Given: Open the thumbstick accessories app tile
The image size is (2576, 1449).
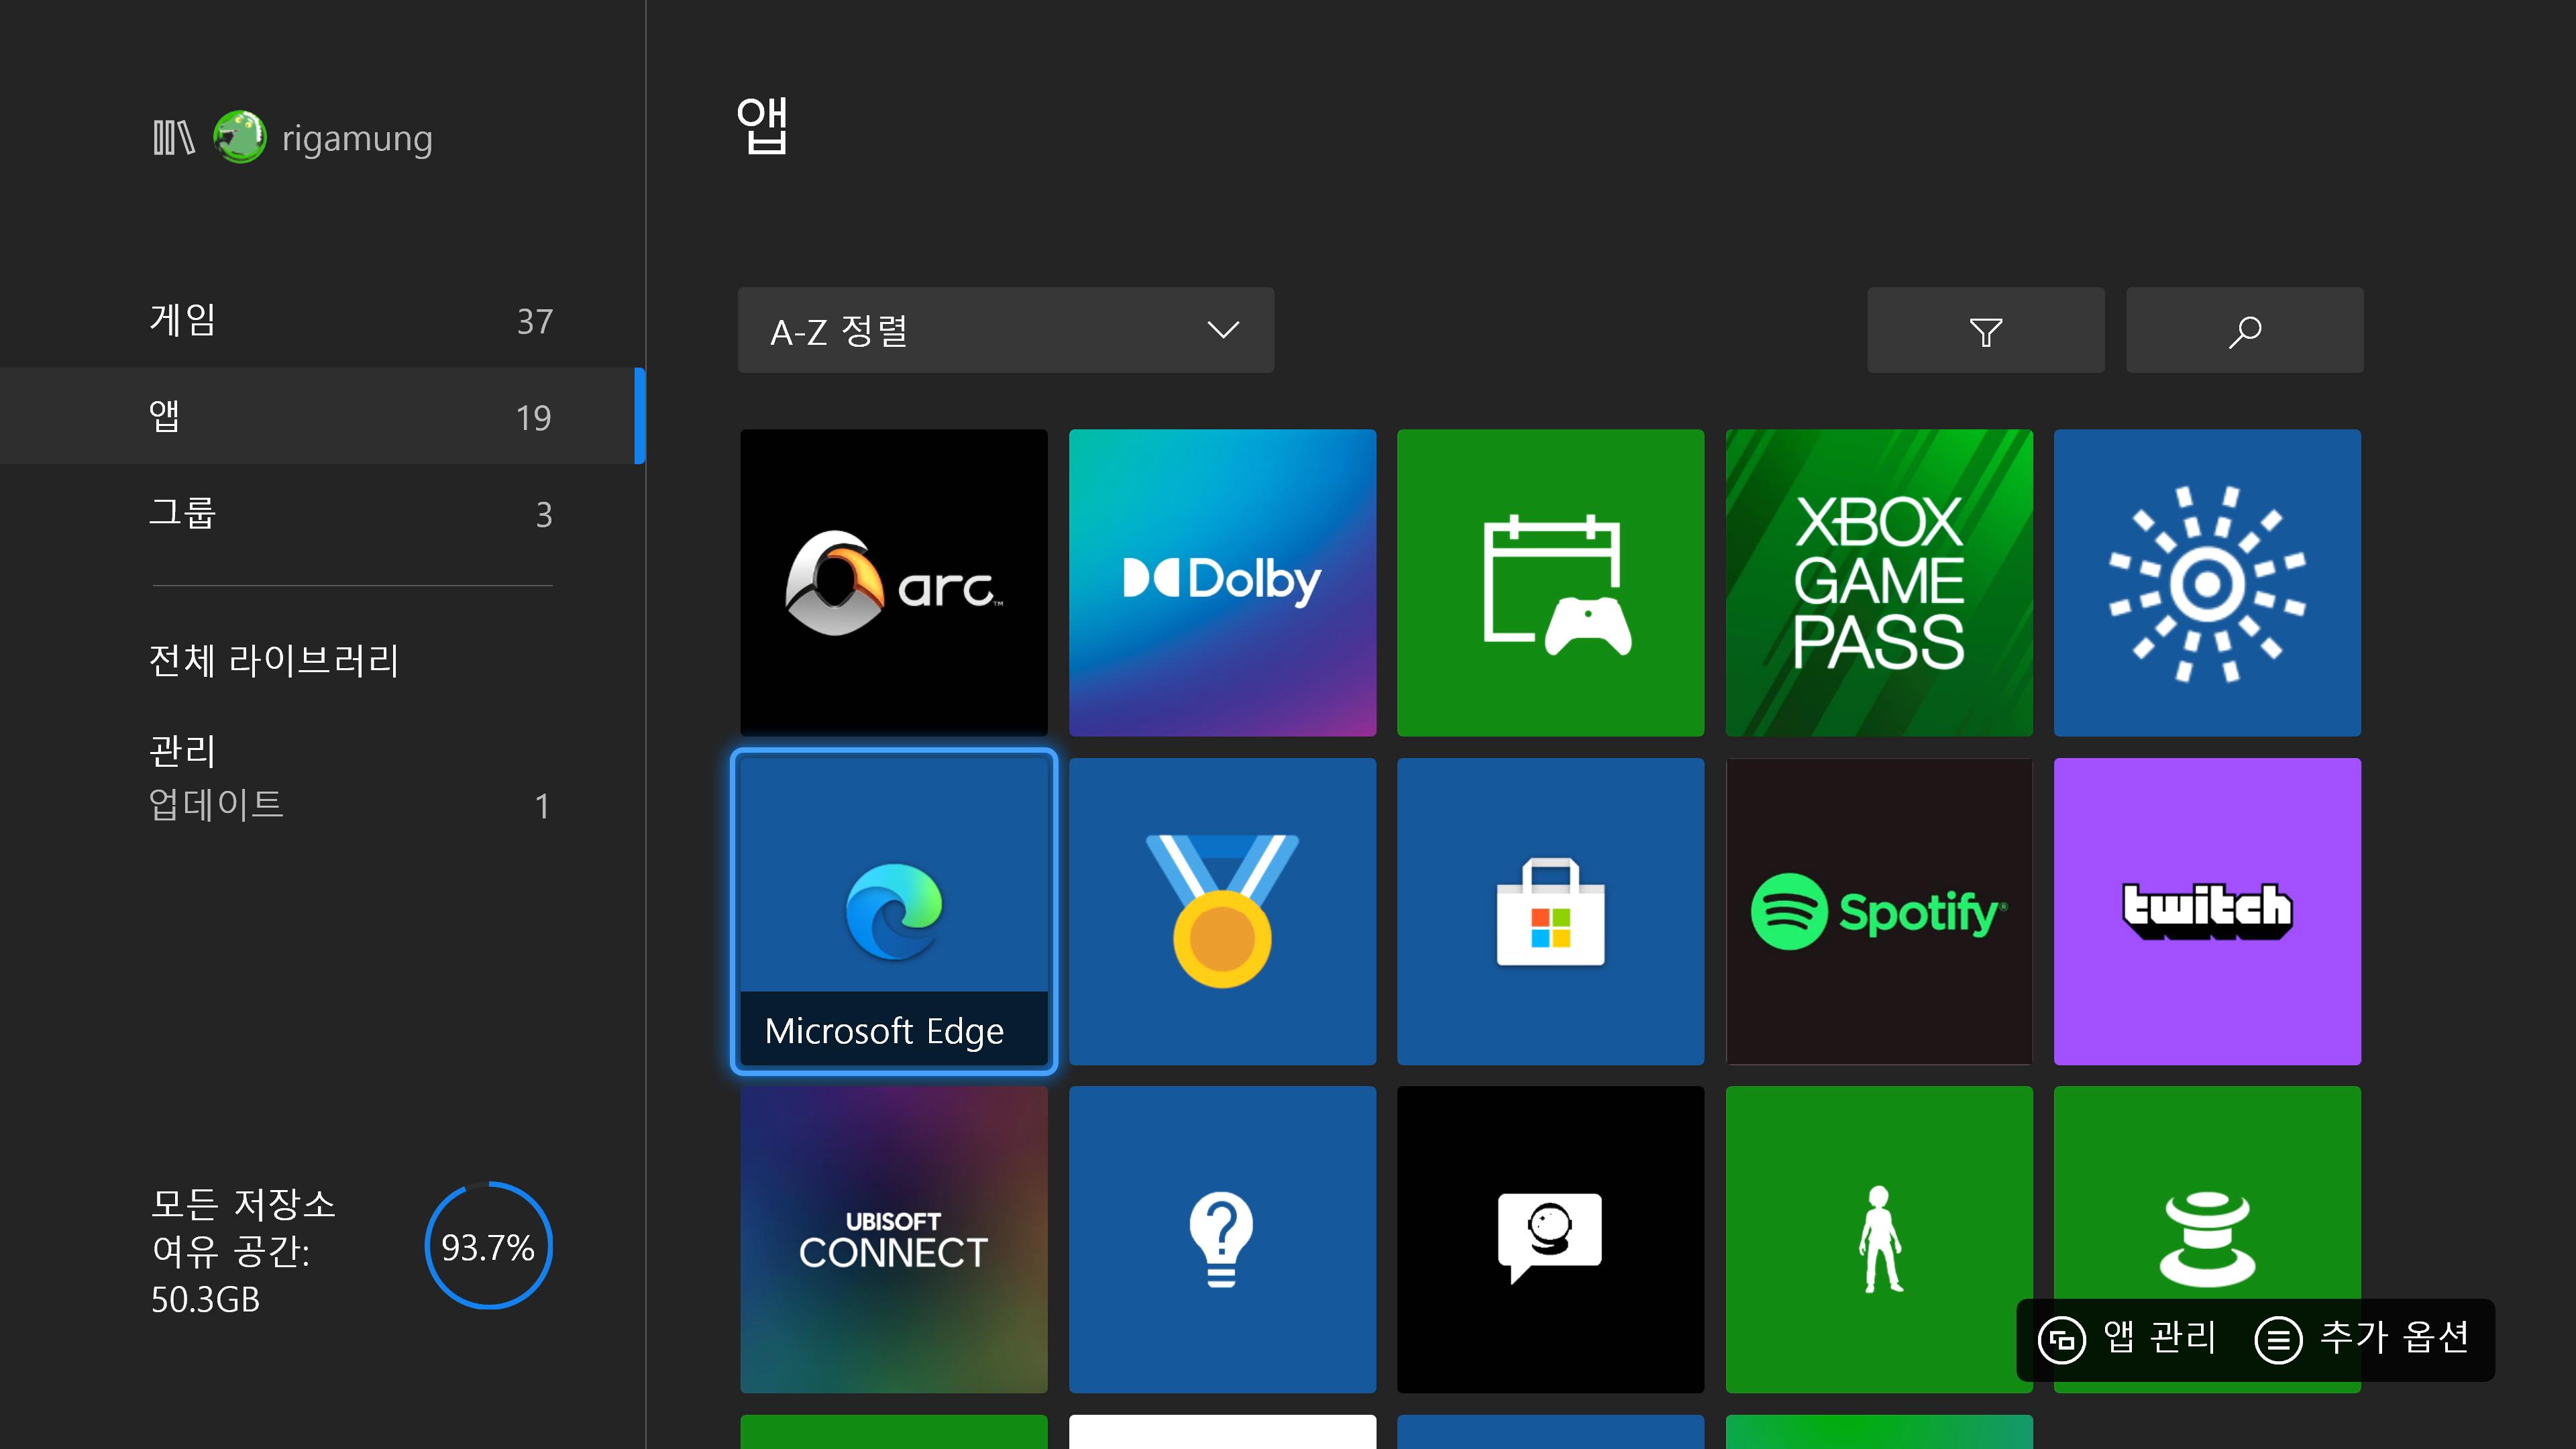Looking at the screenshot, I should click(x=2207, y=1239).
